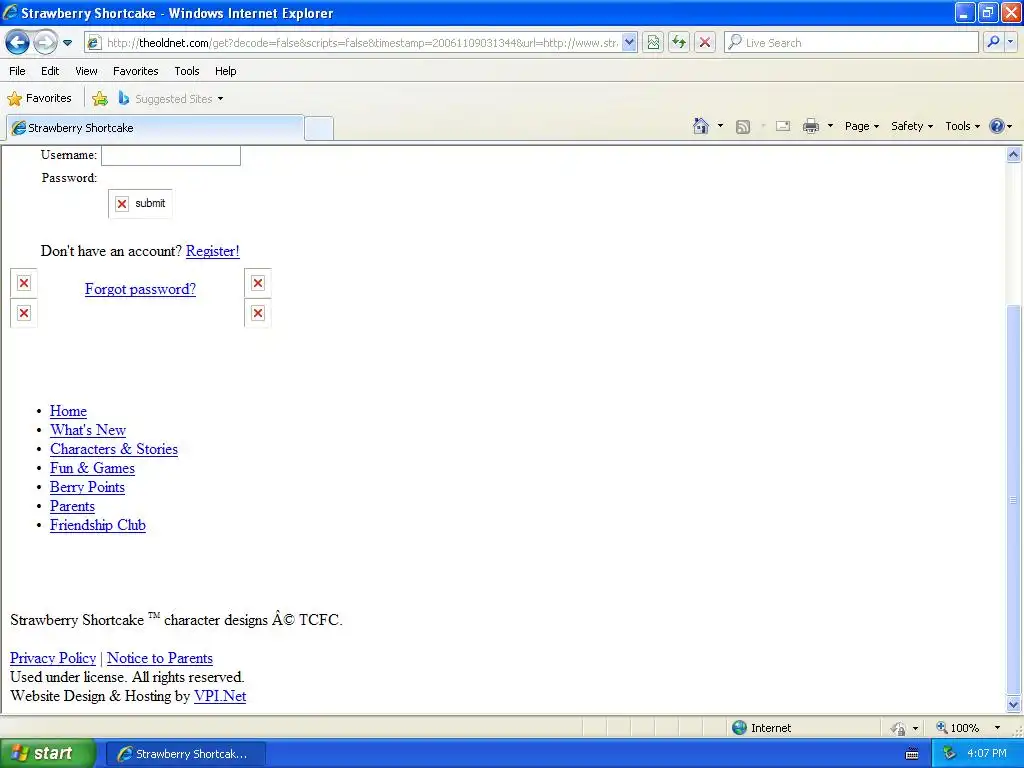Open the Berry Points link

point(88,487)
